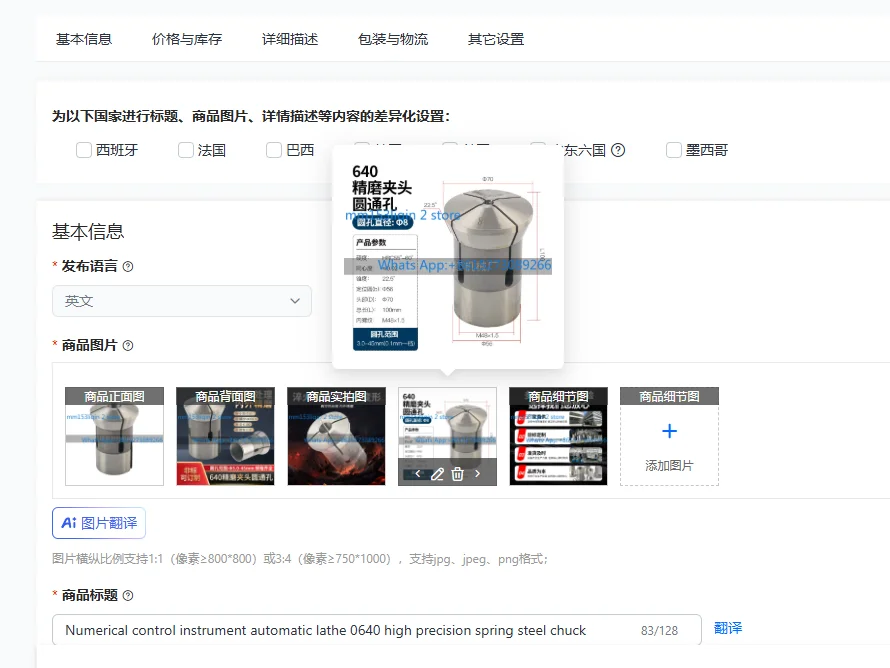890x668 pixels.
Task: Click the edit pencil icon on hovered thumbnail
Action: (x=437, y=474)
